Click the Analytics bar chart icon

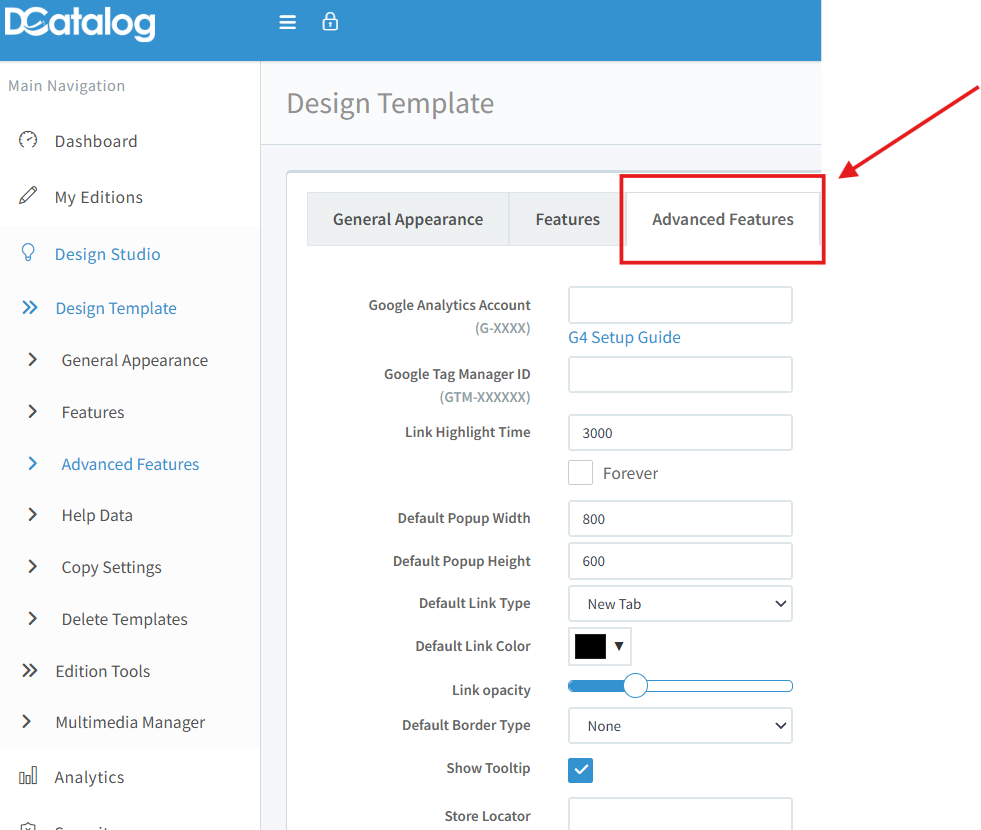coord(28,776)
